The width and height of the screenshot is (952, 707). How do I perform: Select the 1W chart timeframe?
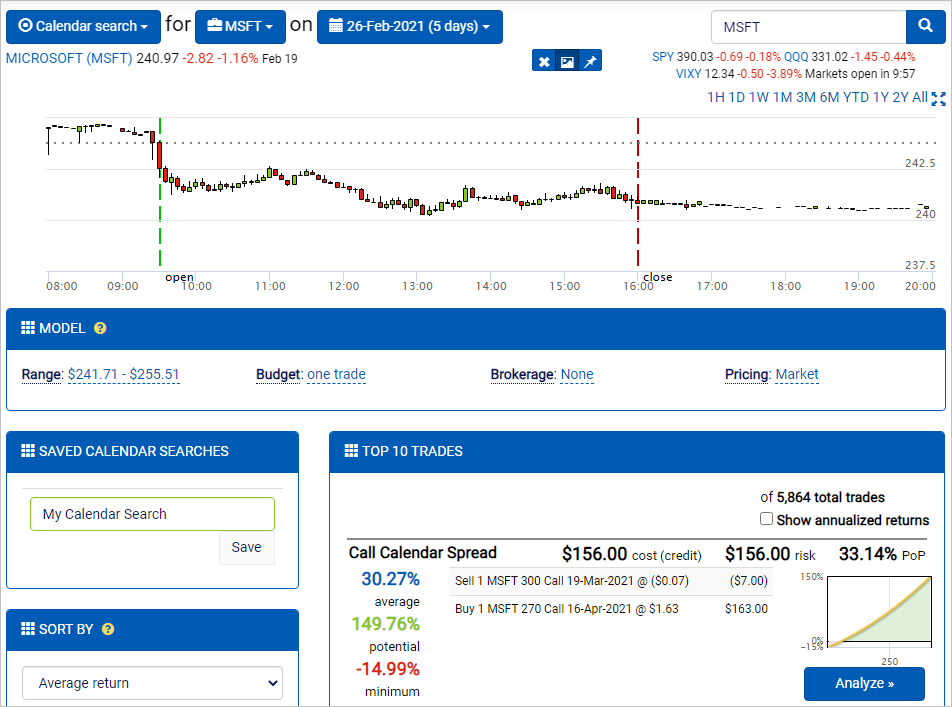coord(759,98)
